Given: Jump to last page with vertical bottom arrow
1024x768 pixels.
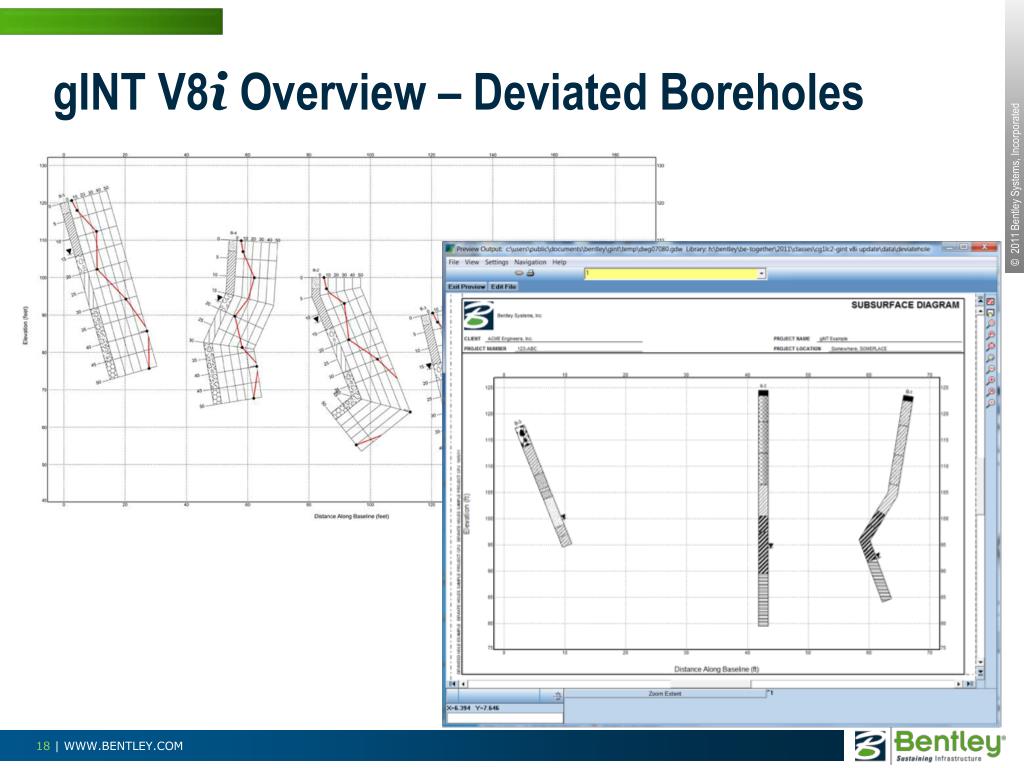Looking at the screenshot, I should 980,671.
